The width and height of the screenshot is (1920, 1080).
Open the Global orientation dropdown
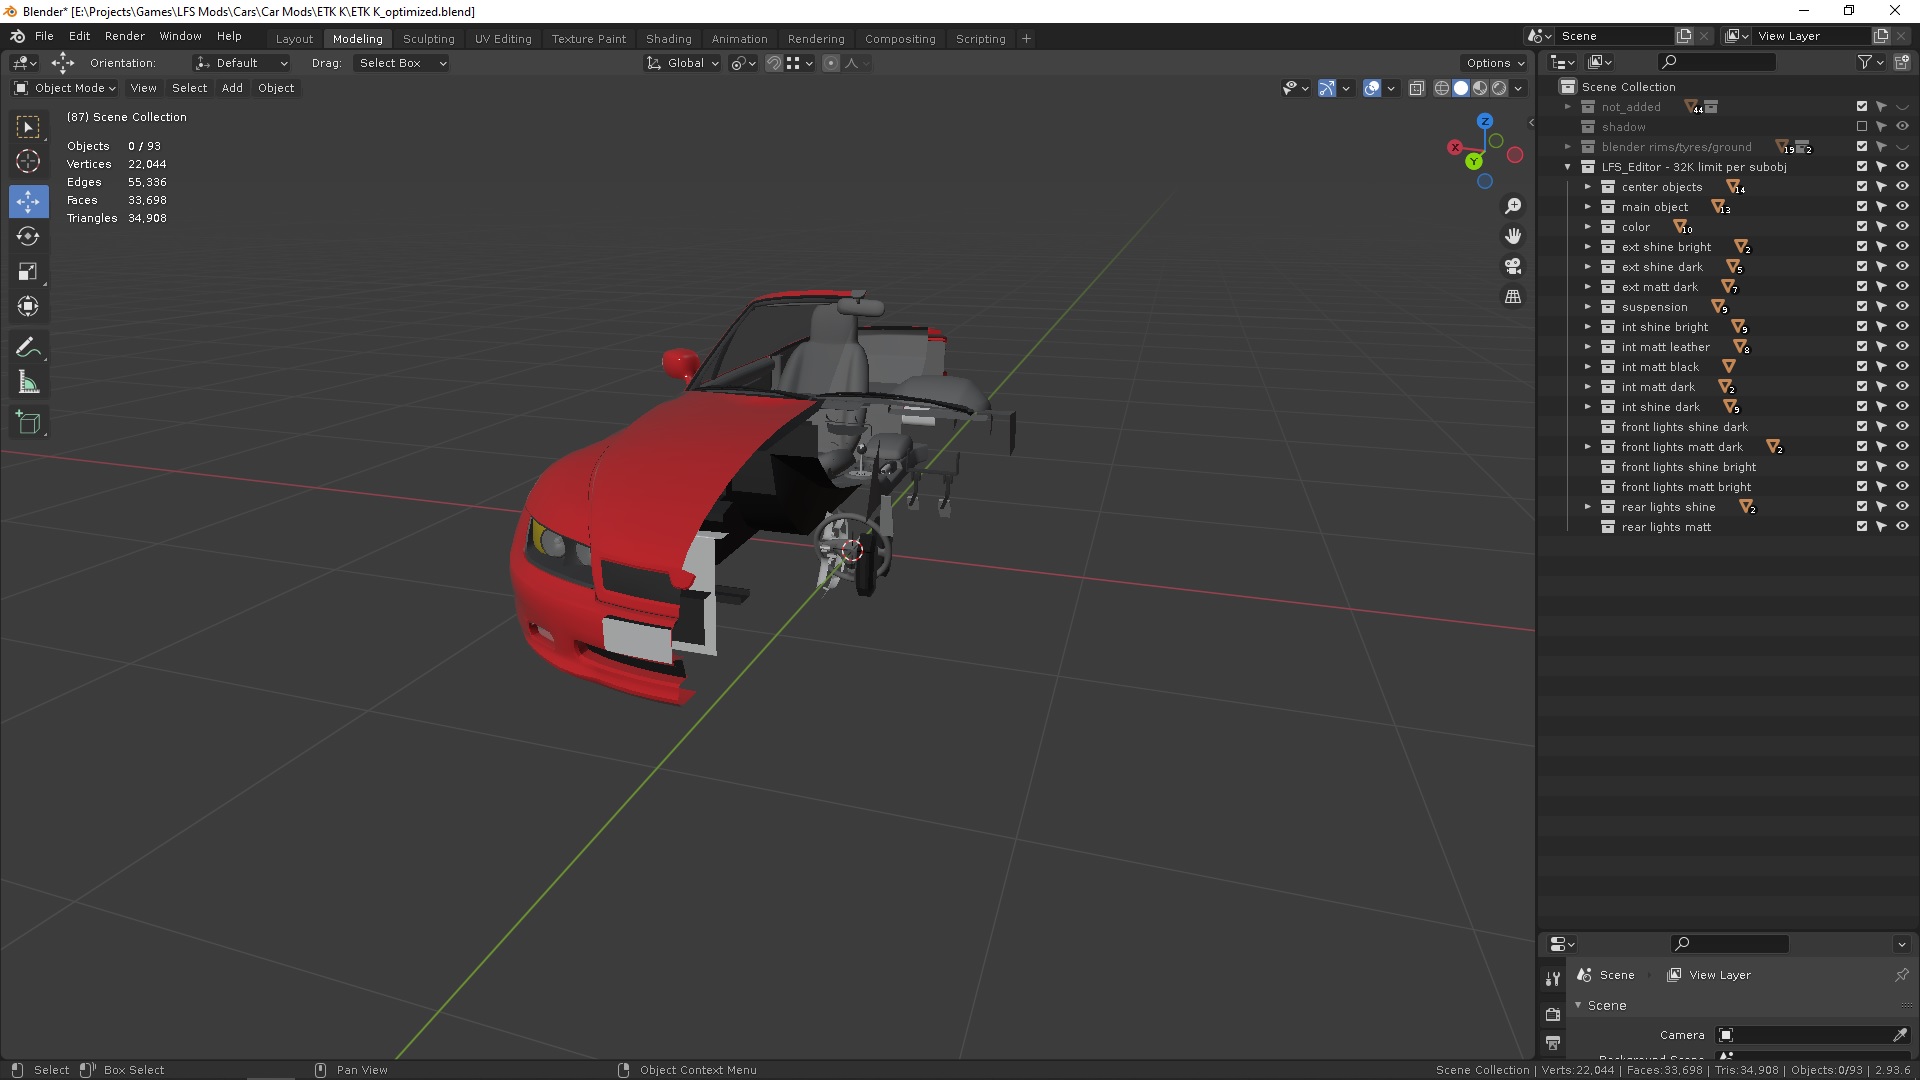click(683, 63)
